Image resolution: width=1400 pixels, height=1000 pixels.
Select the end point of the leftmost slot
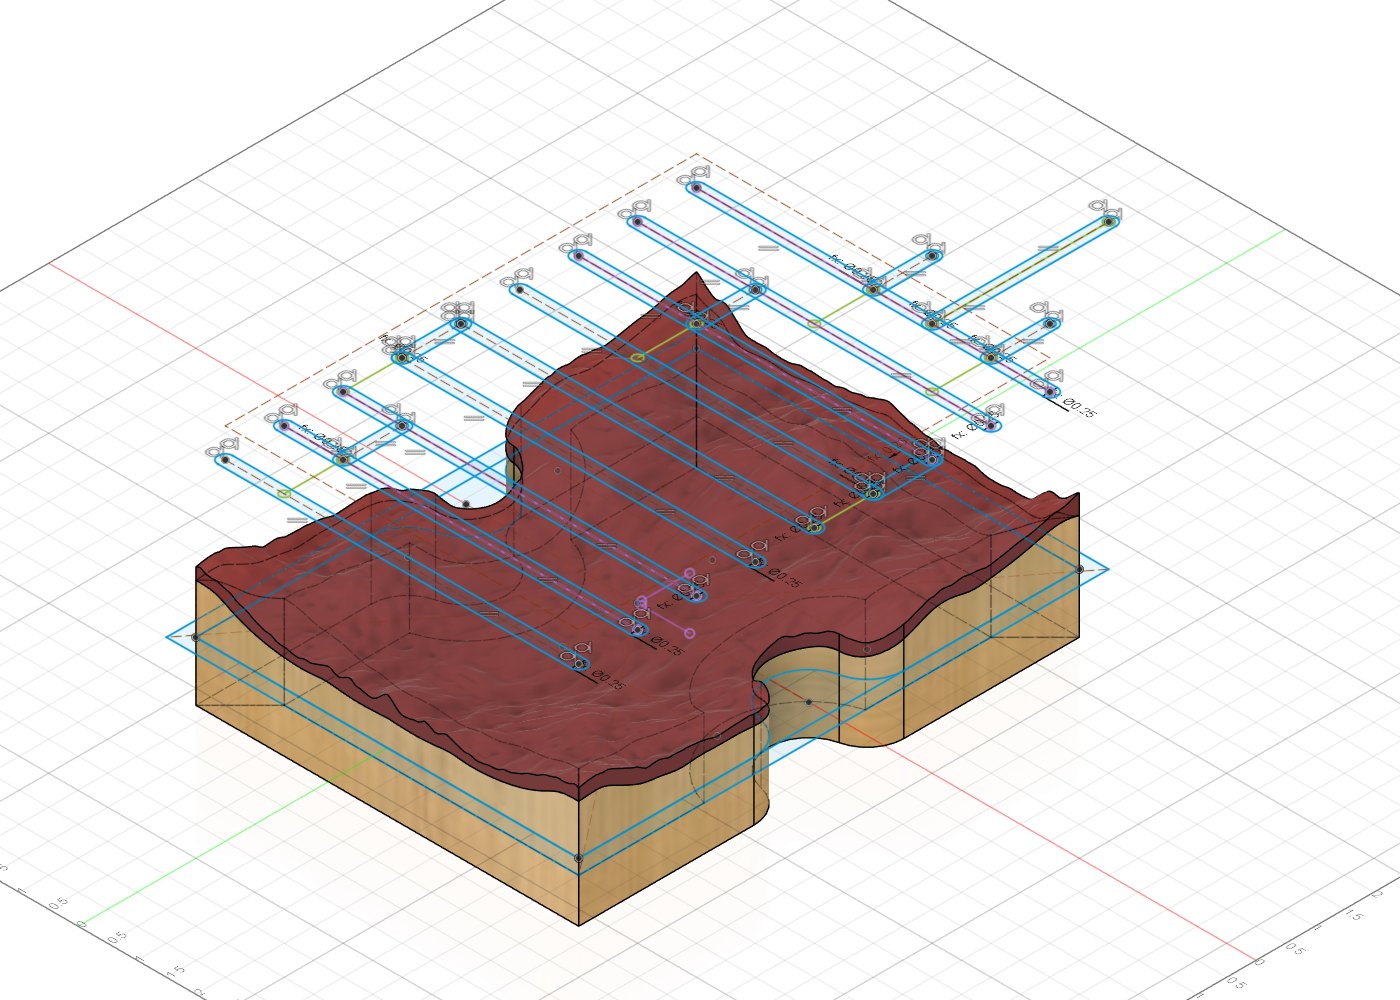[x=225, y=460]
